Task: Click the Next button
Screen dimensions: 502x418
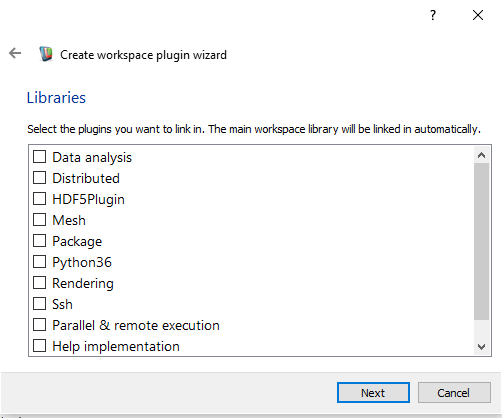Action: pos(373,393)
